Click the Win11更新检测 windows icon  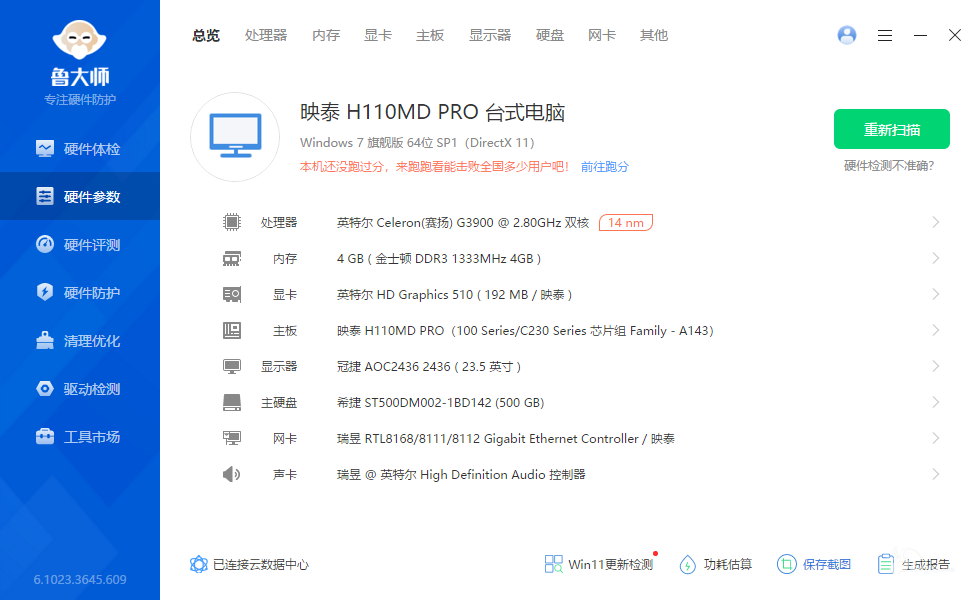point(554,564)
